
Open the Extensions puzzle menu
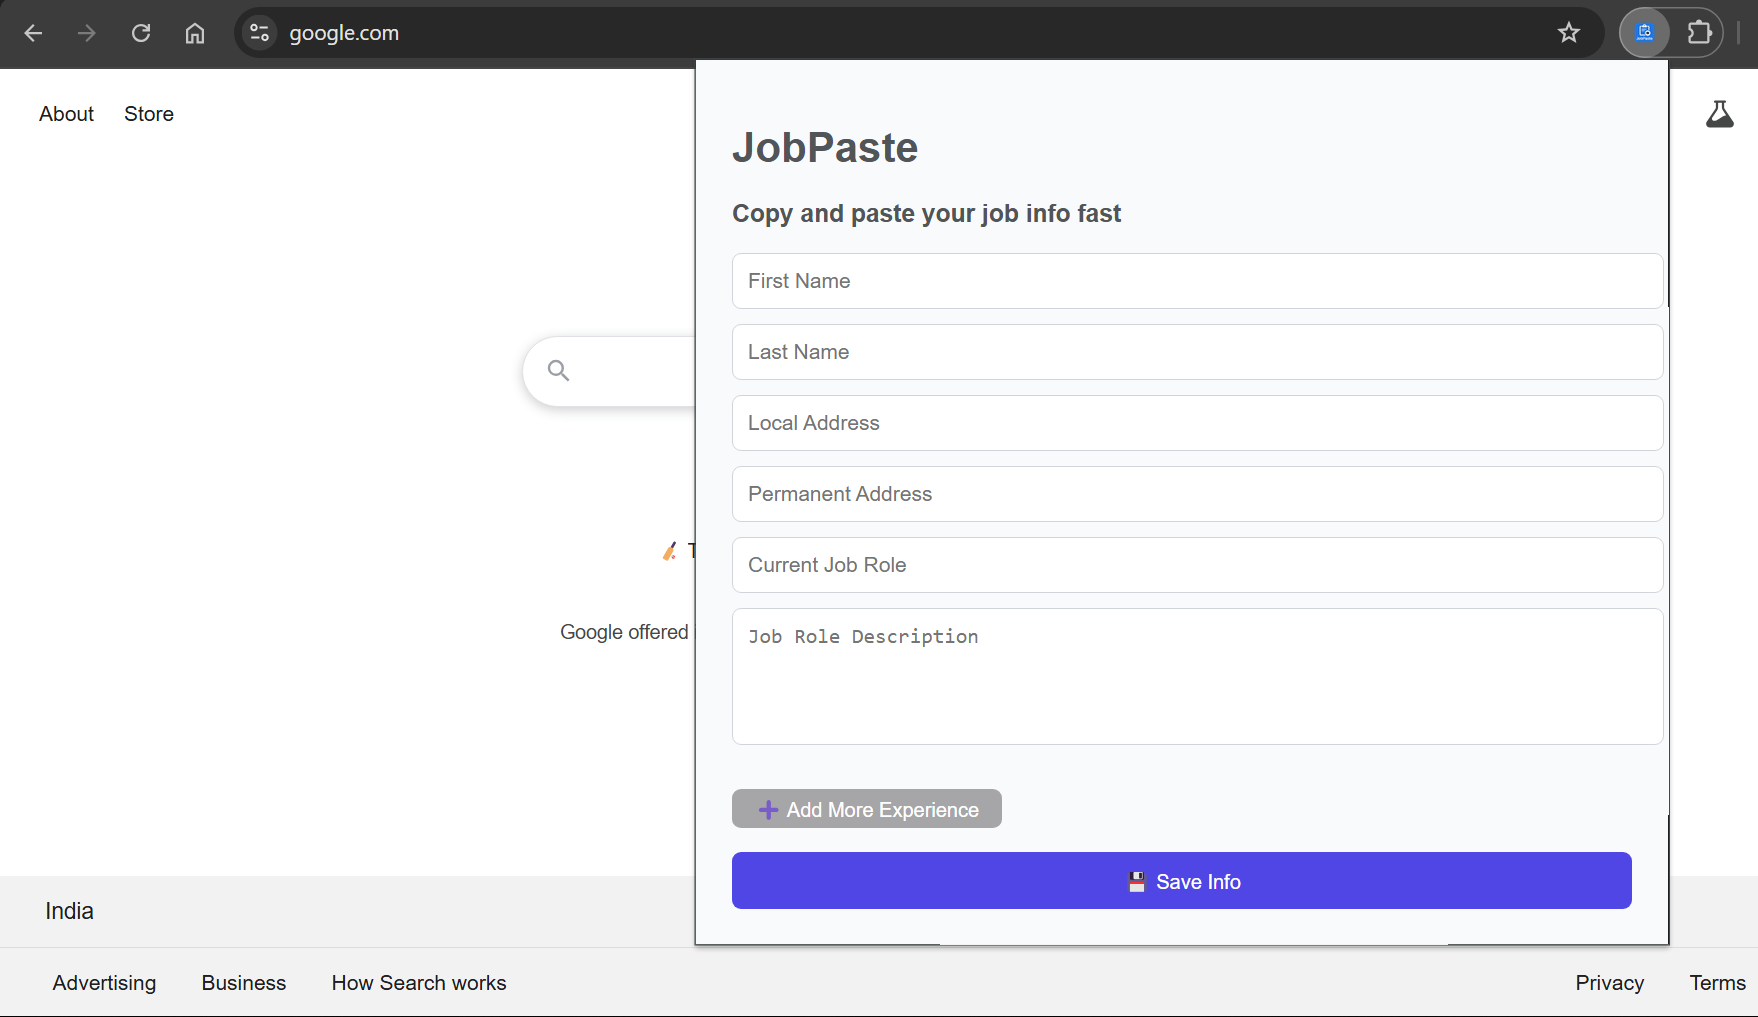coord(1699,33)
